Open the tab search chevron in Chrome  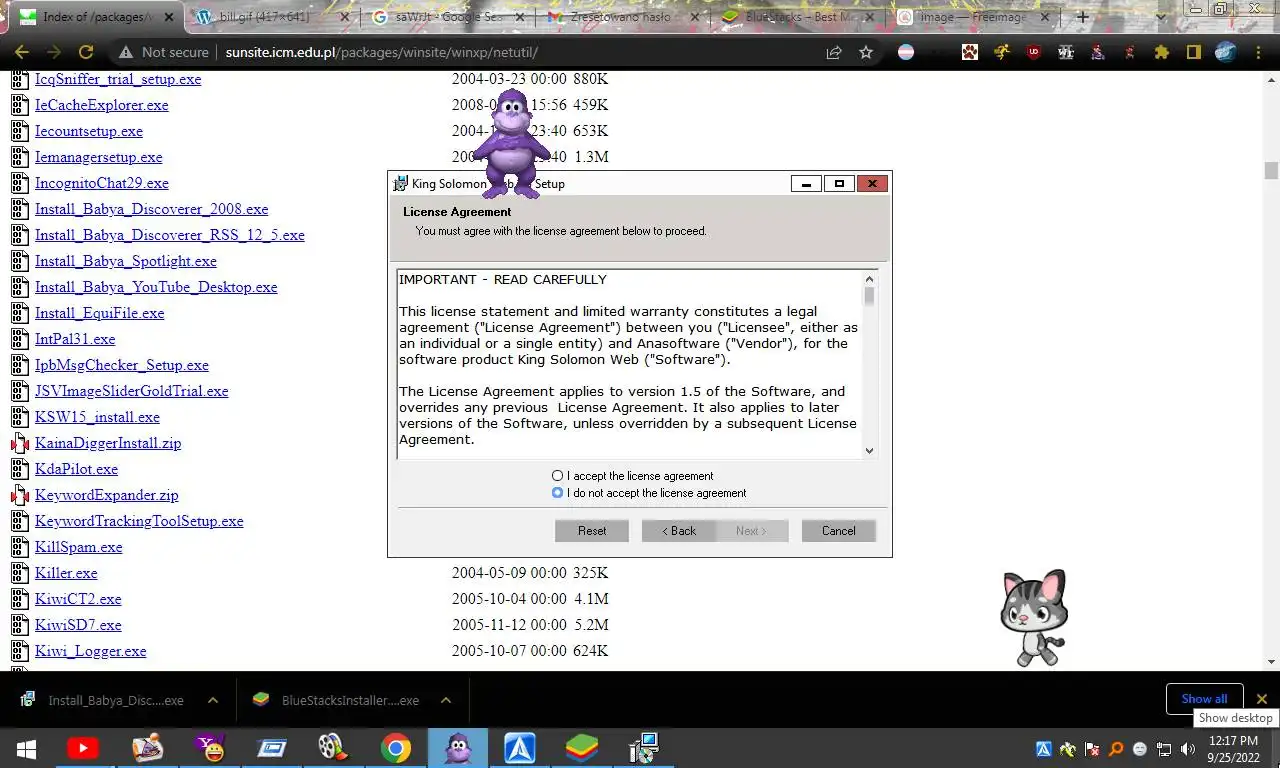(1160, 17)
